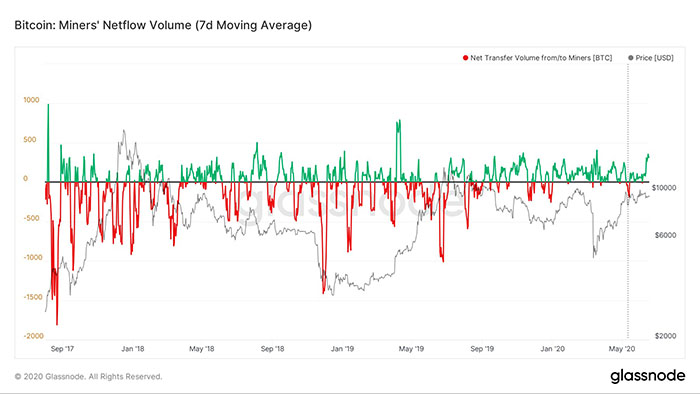Click the Jan '18 date label
Screen dimensions: 700x394
(133, 349)
